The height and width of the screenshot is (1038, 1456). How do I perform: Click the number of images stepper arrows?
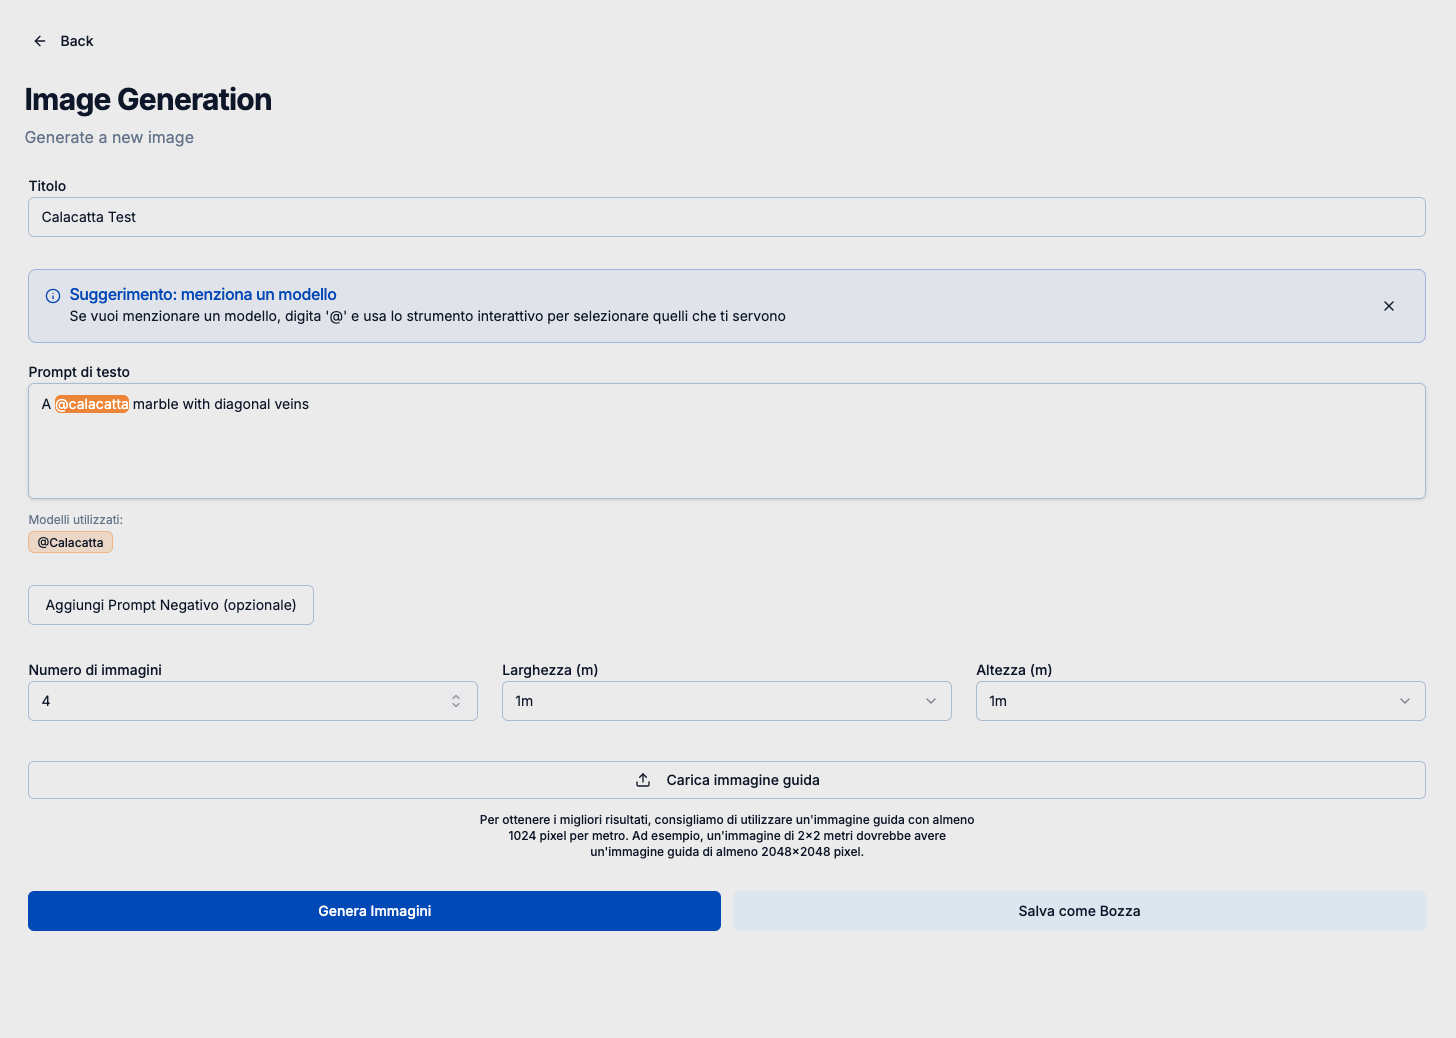(x=456, y=701)
